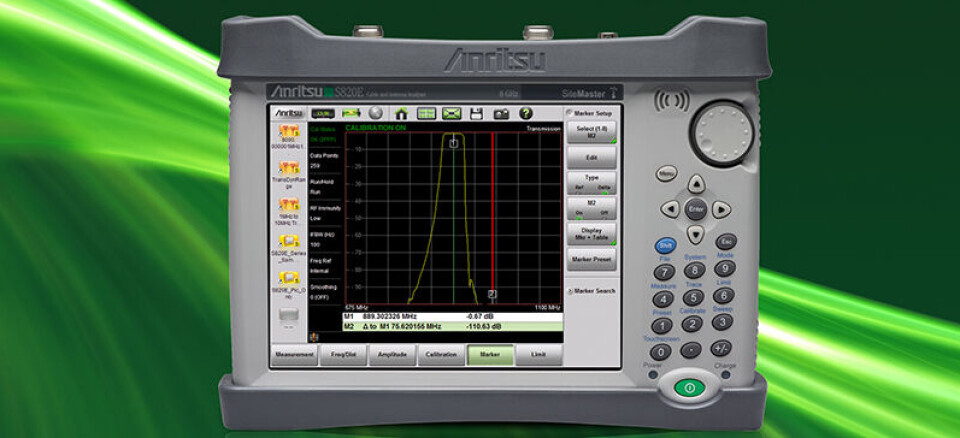
Task: Tap the Edit marker button
Action: click(x=591, y=157)
